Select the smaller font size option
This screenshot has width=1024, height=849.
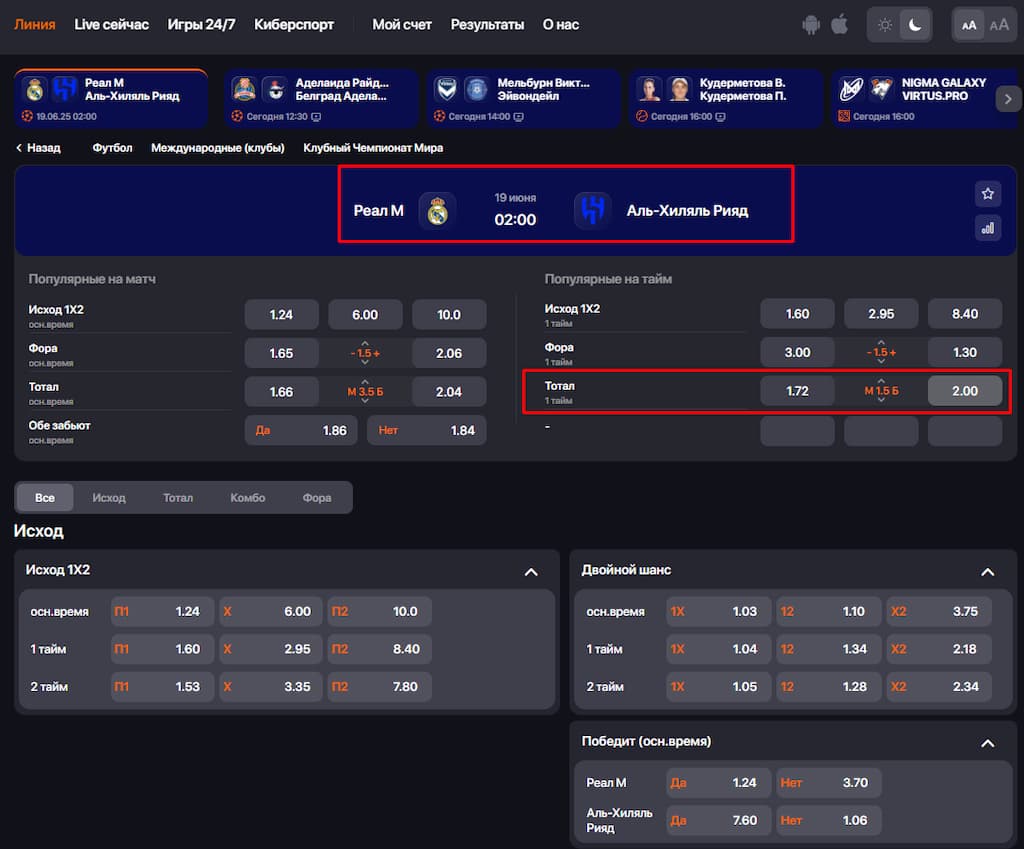pyautogui.click(x=969, y=25)
